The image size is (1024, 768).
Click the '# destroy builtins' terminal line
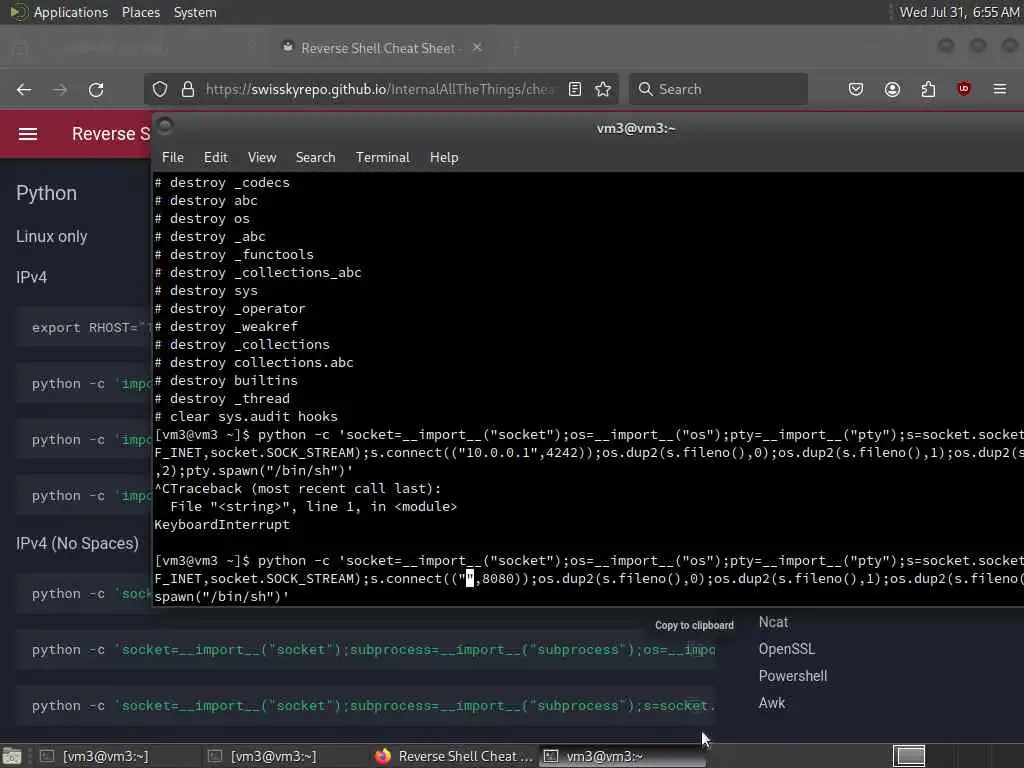226,381
